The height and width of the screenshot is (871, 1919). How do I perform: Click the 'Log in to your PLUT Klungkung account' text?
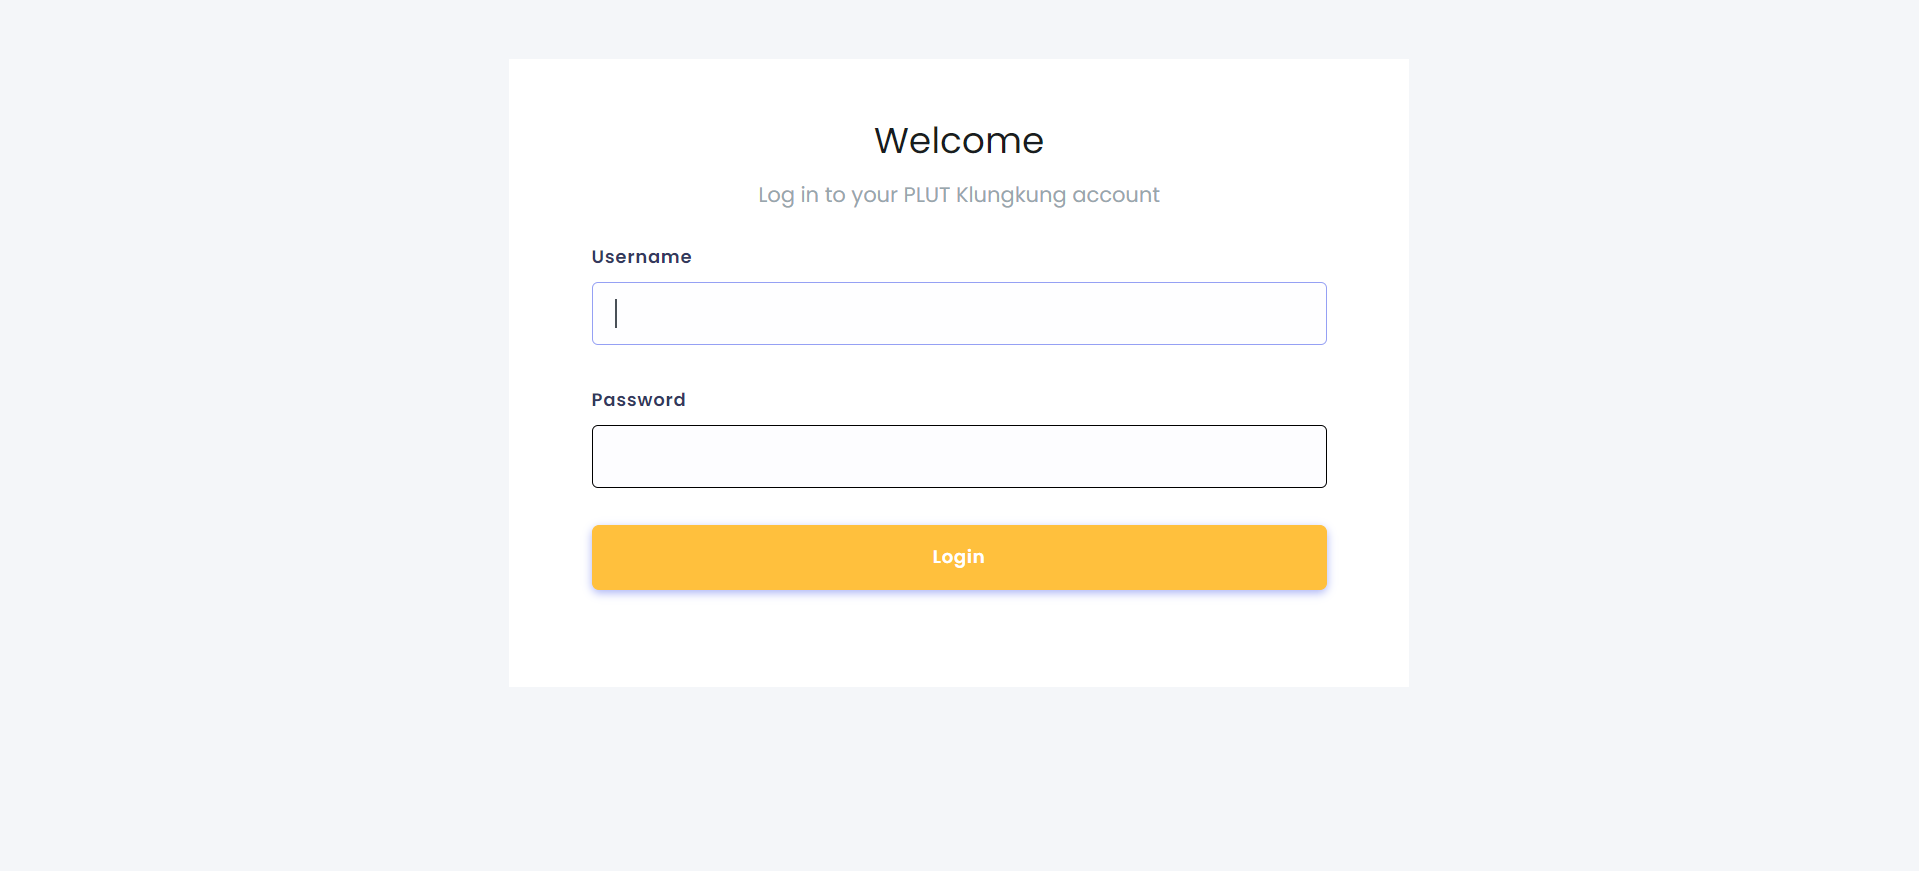tap(958, 195)
